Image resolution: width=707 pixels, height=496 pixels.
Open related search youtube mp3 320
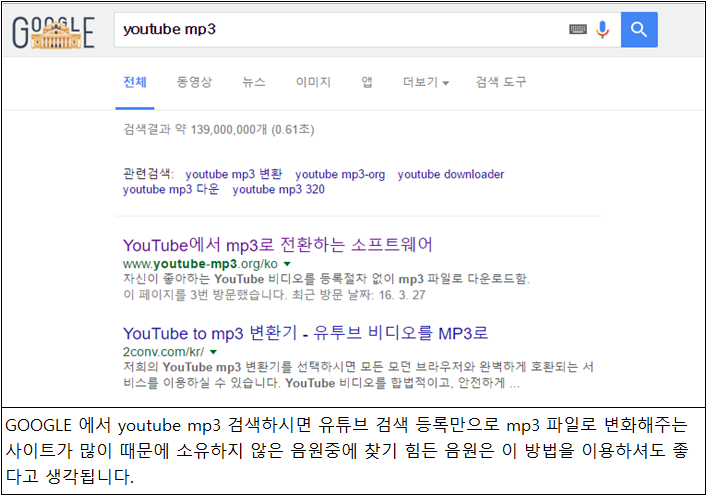pos(279,189)
